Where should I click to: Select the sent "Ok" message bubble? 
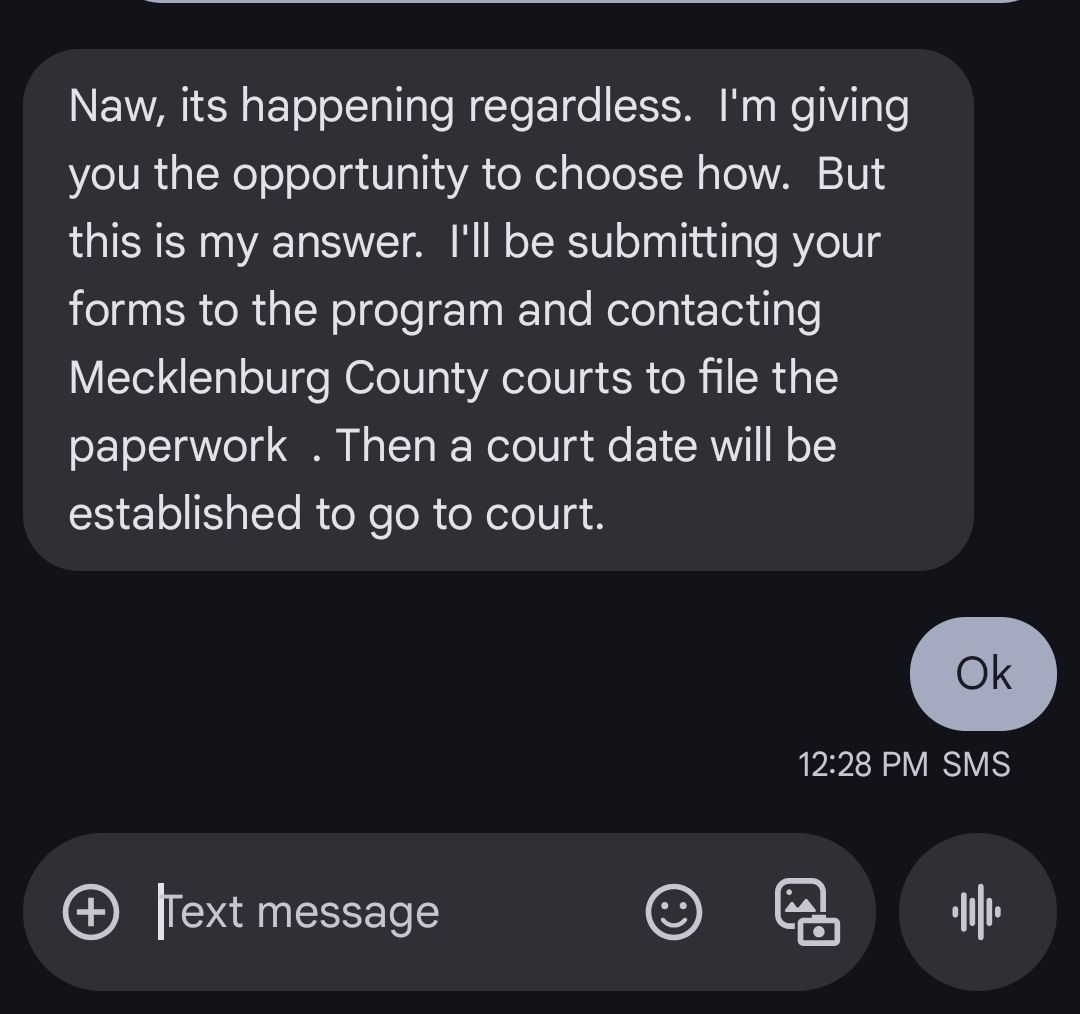coord(983,674)
